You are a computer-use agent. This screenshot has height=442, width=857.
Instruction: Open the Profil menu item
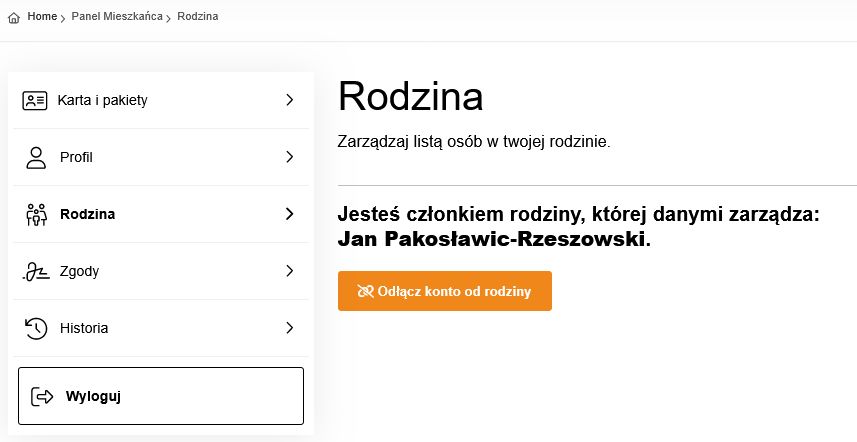tap(161, 157)
